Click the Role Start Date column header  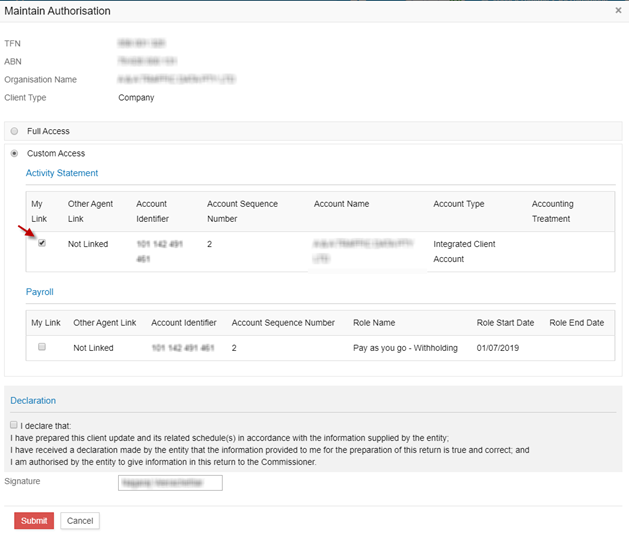506,323
